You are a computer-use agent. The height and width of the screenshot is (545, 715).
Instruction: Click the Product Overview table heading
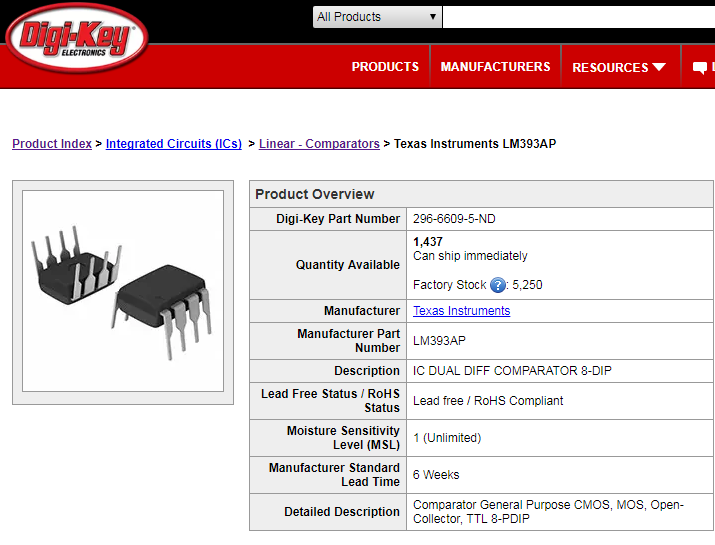click(315, 194)
